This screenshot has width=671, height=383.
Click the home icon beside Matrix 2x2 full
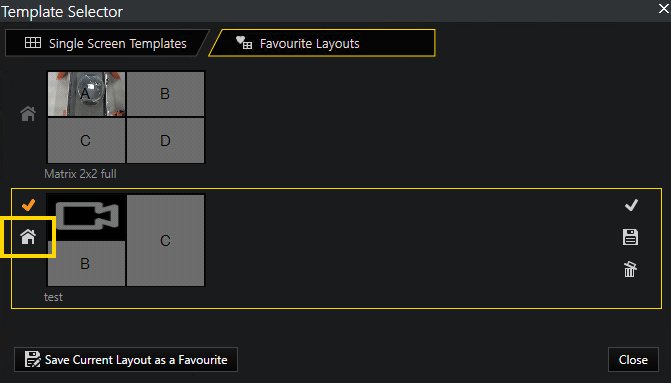28,114
